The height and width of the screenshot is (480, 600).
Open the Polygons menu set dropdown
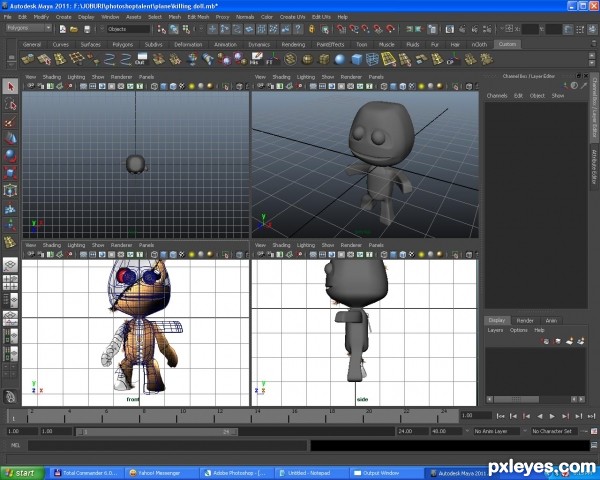pyautogui.click(x=29, y=28)
